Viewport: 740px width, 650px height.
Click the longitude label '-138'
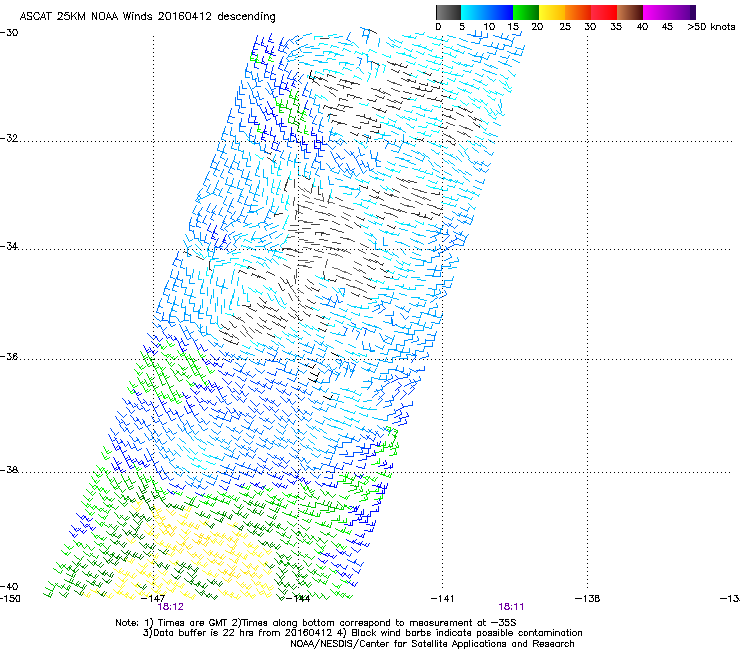588,599
